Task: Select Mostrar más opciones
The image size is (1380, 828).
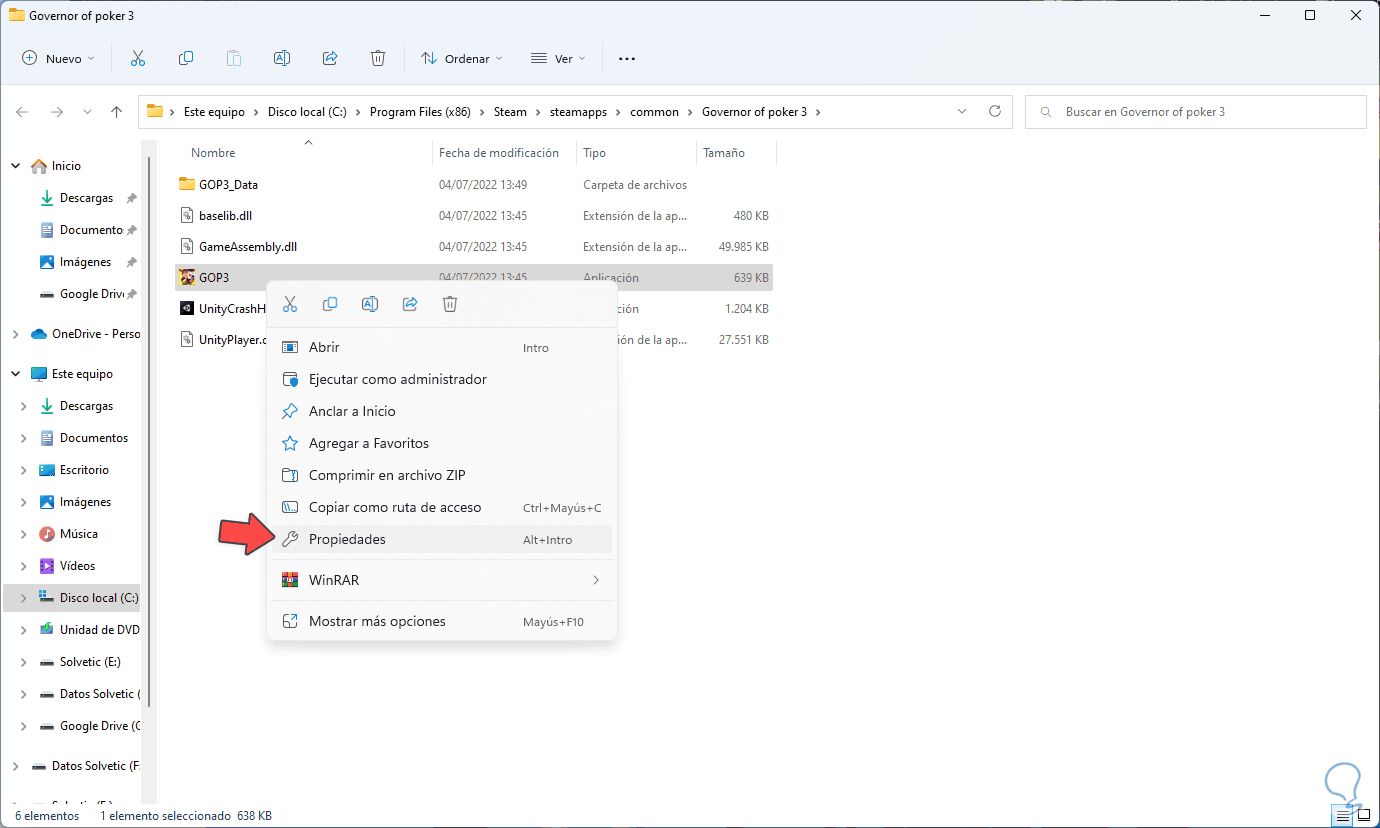Action: (x=442, y=621)
